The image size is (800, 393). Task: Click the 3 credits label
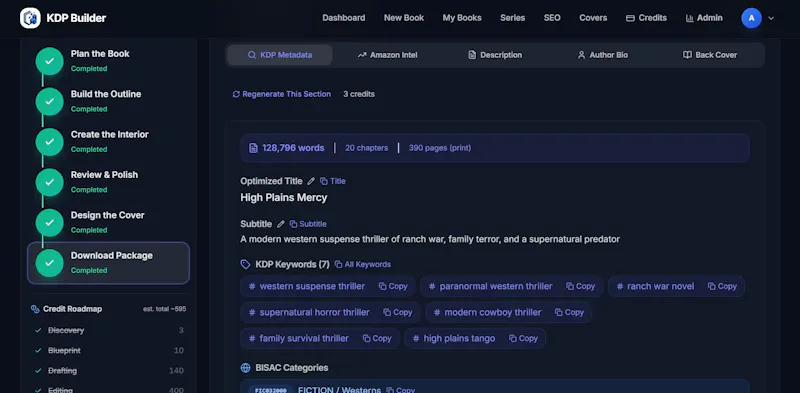coord(359,94)
